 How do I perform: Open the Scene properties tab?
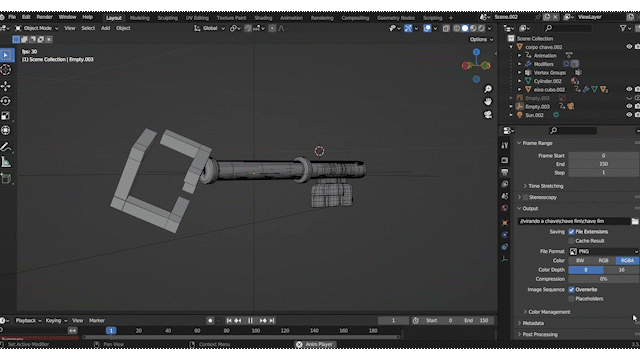[505, 196]
